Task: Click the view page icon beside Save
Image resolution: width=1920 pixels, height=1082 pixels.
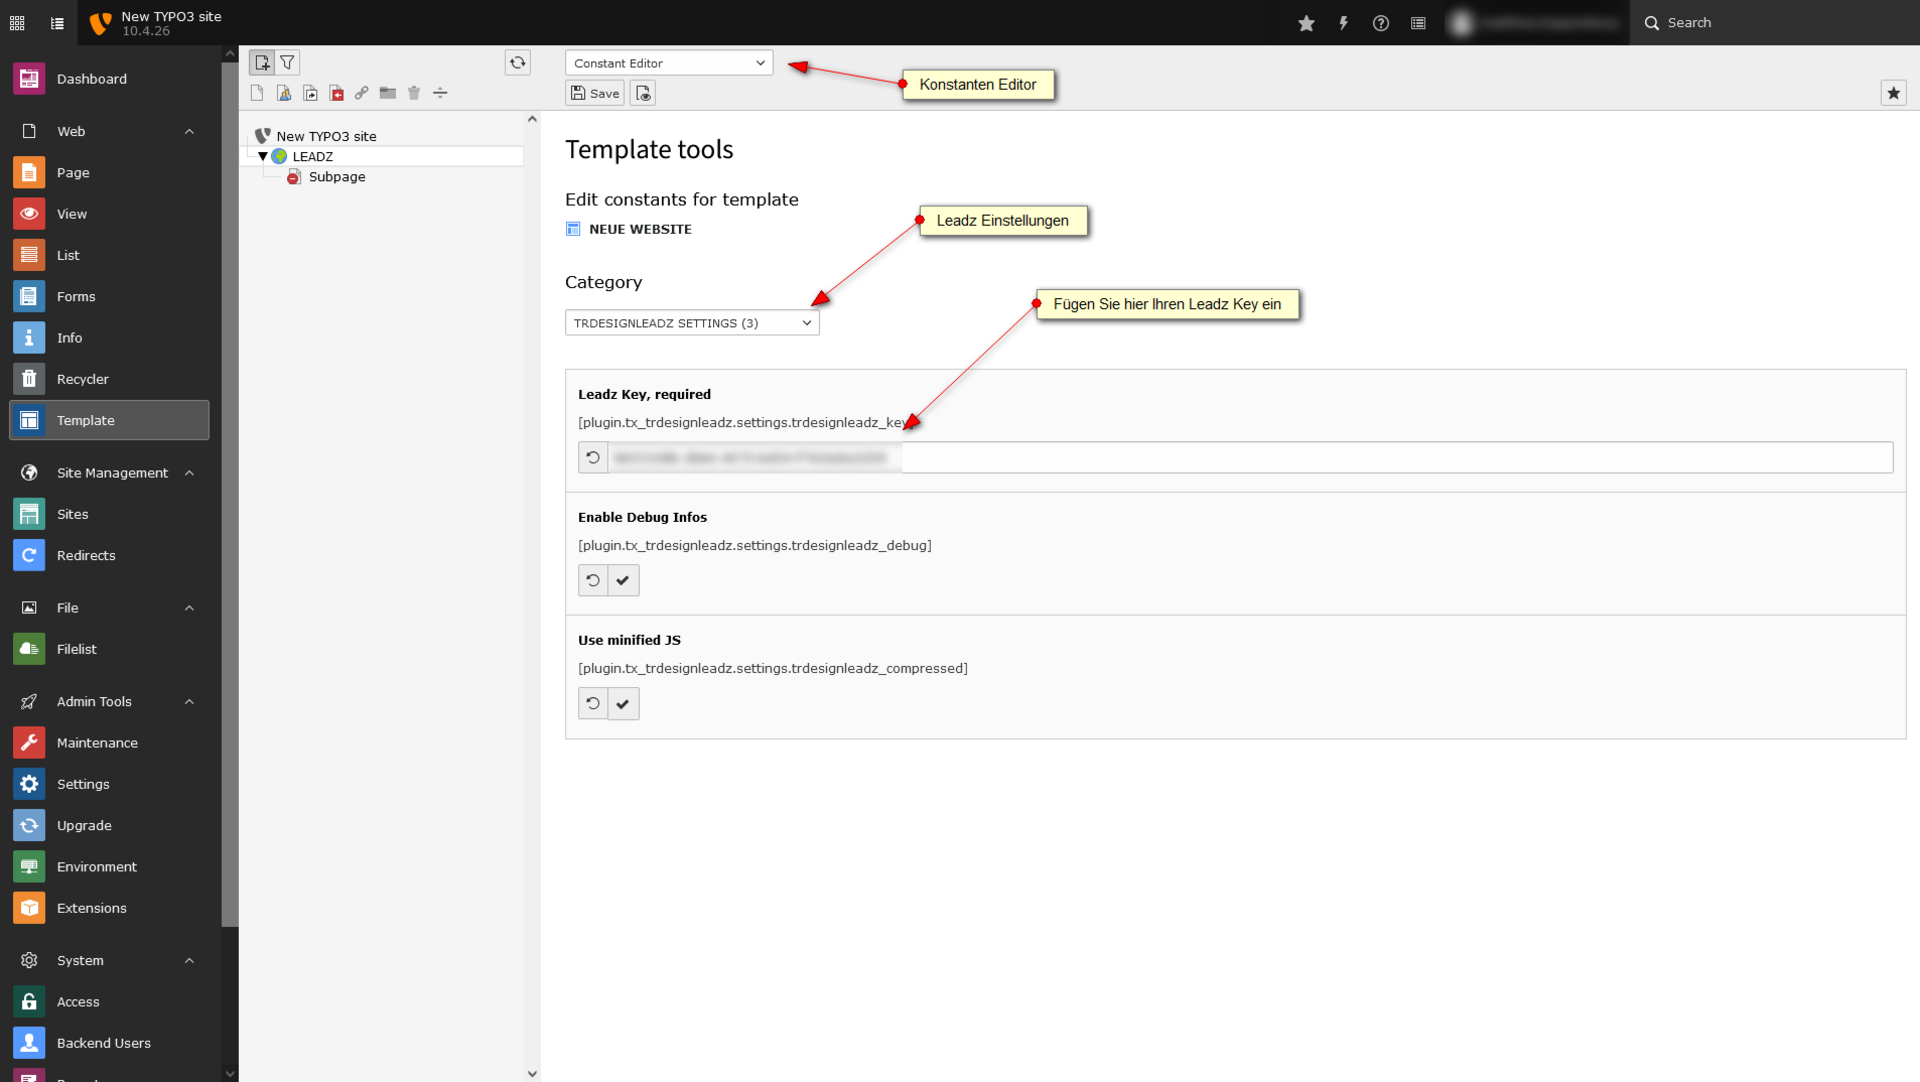Action: tap(643, 93)
